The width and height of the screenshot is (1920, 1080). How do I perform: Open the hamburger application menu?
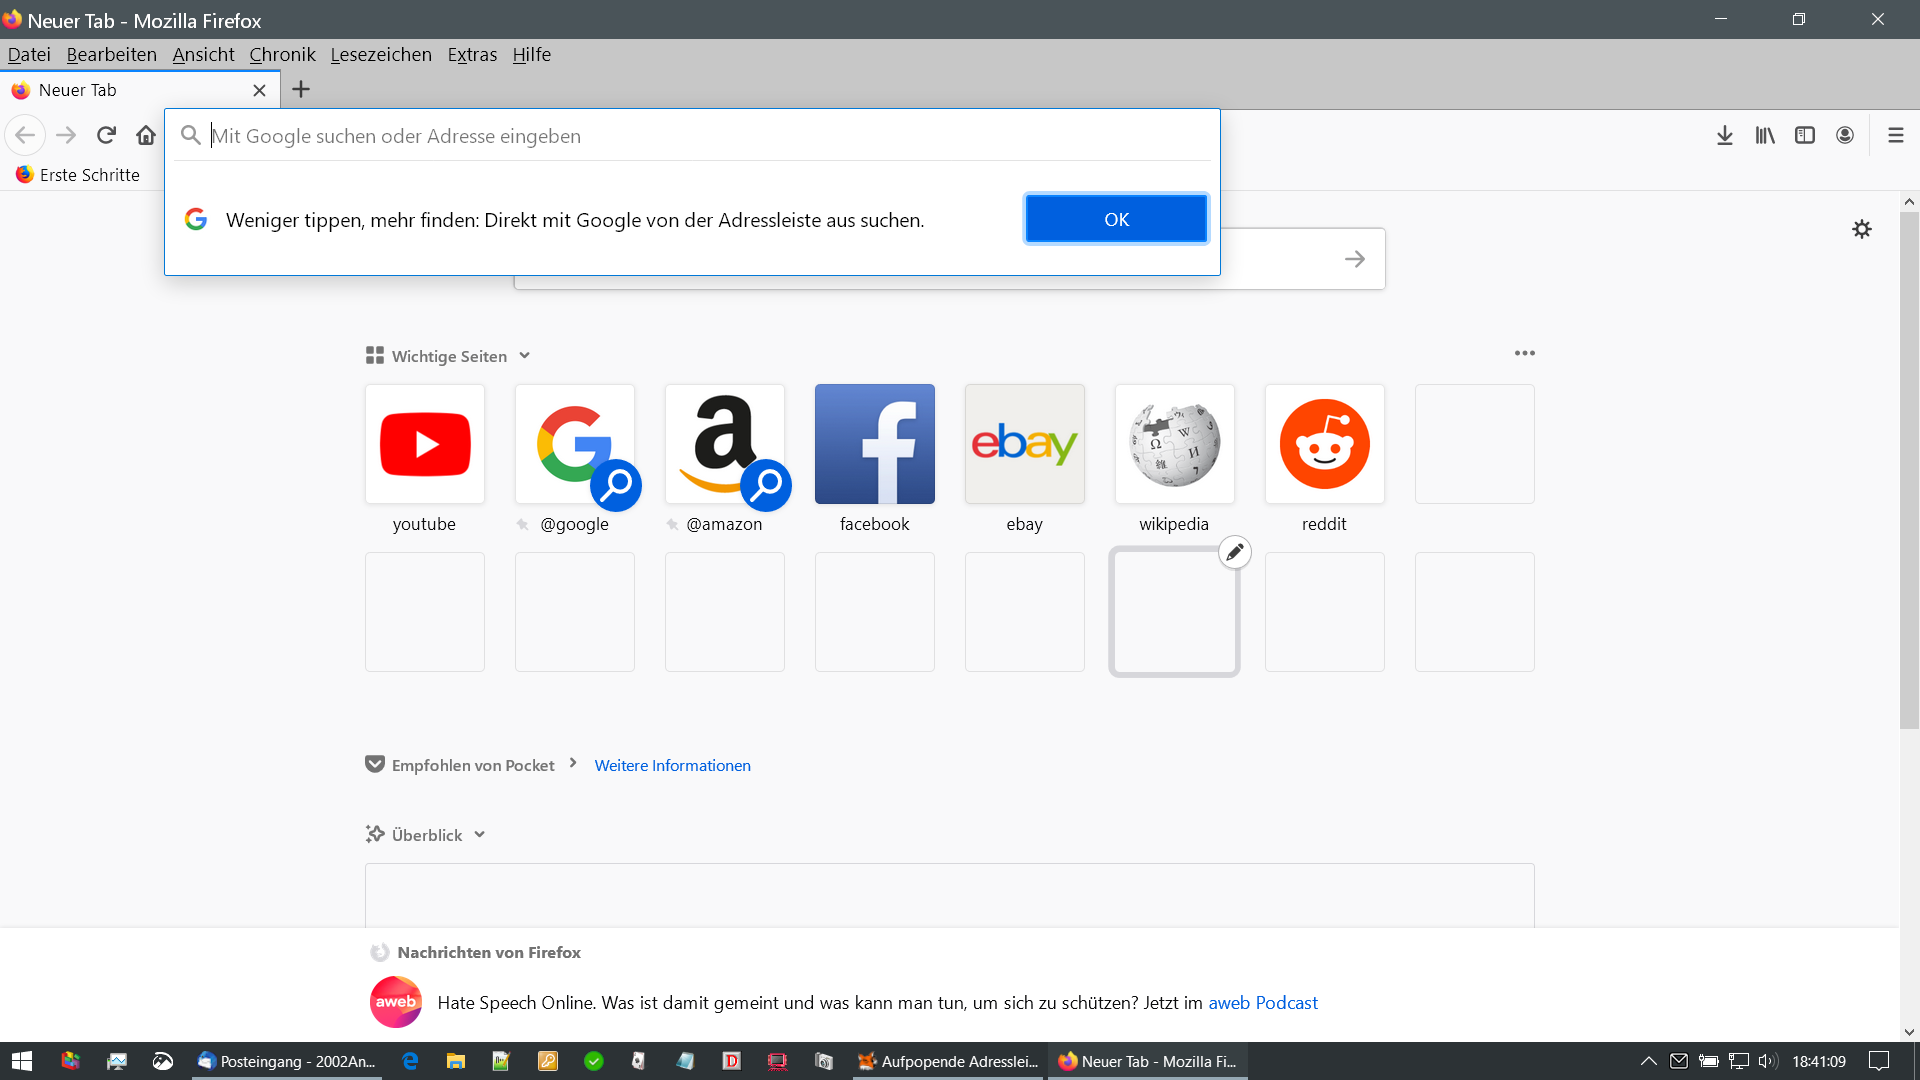click(1895, 135)
